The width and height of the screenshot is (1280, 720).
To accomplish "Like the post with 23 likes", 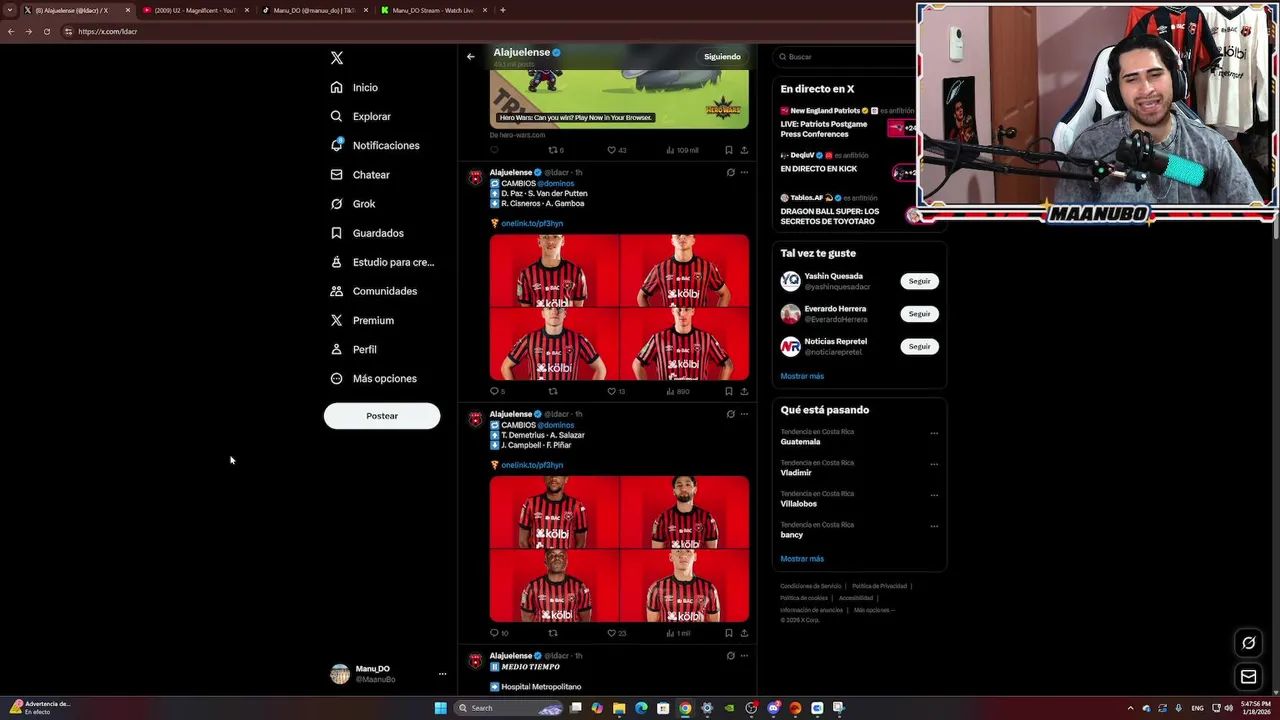I will (616, 633).
